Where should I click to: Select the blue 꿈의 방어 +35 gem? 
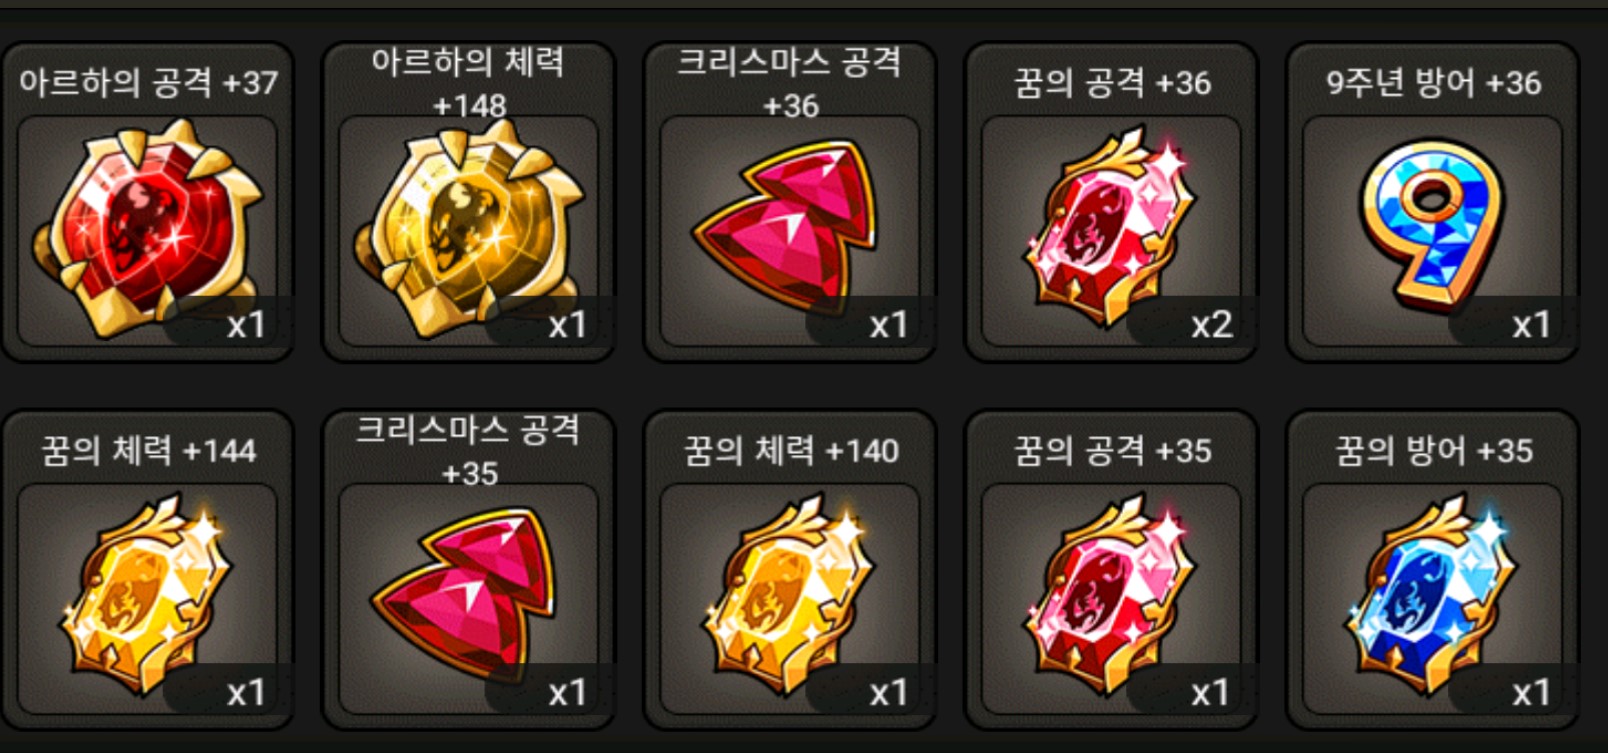pos(1432,596)
